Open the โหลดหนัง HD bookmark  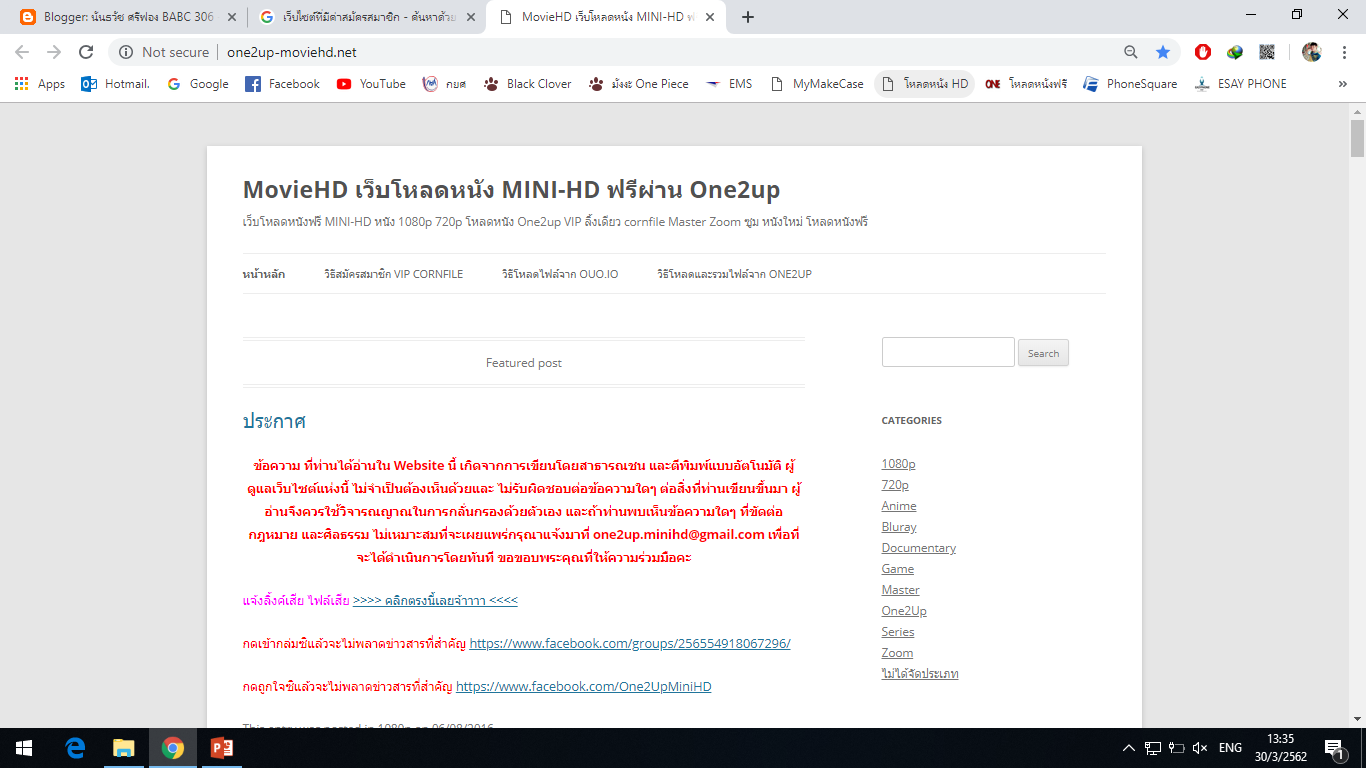(x=924, y=84)
